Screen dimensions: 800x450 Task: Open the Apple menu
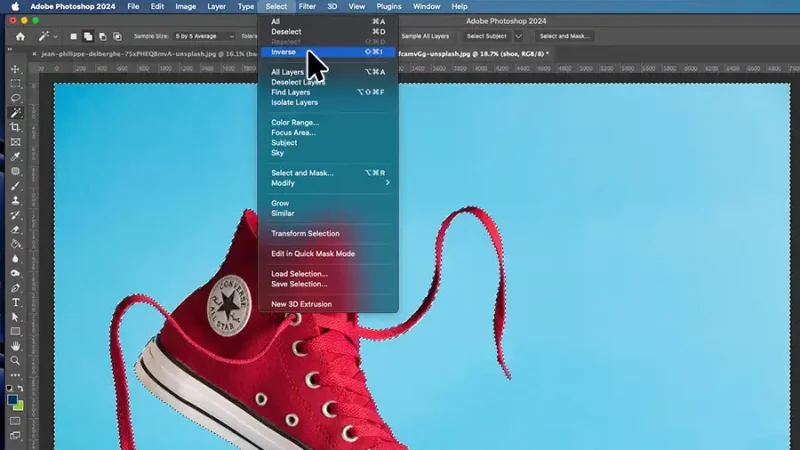pos(15,7)
